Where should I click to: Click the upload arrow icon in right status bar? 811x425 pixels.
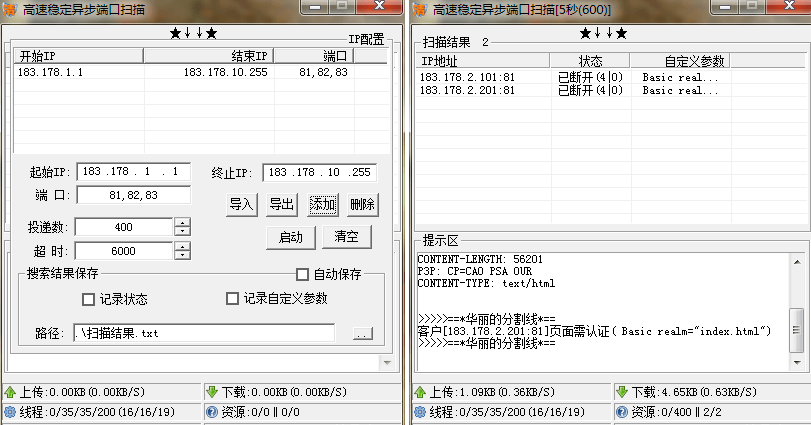pos(422,392)
